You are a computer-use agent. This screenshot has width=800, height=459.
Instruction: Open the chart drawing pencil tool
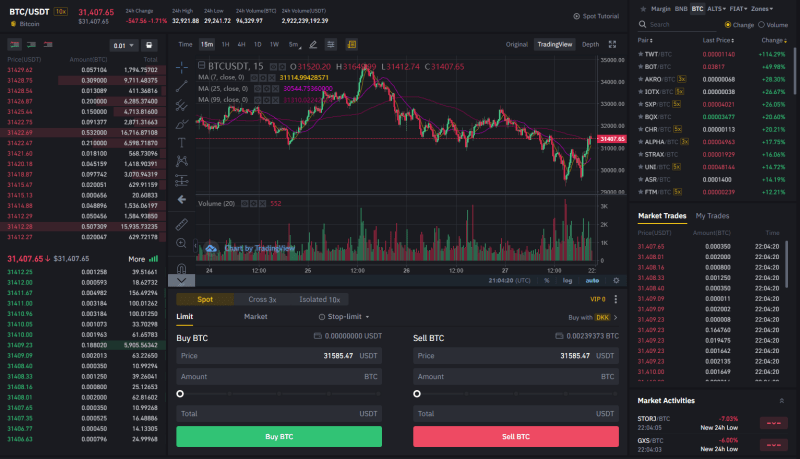pyautogui.click(x=313, y=45)
